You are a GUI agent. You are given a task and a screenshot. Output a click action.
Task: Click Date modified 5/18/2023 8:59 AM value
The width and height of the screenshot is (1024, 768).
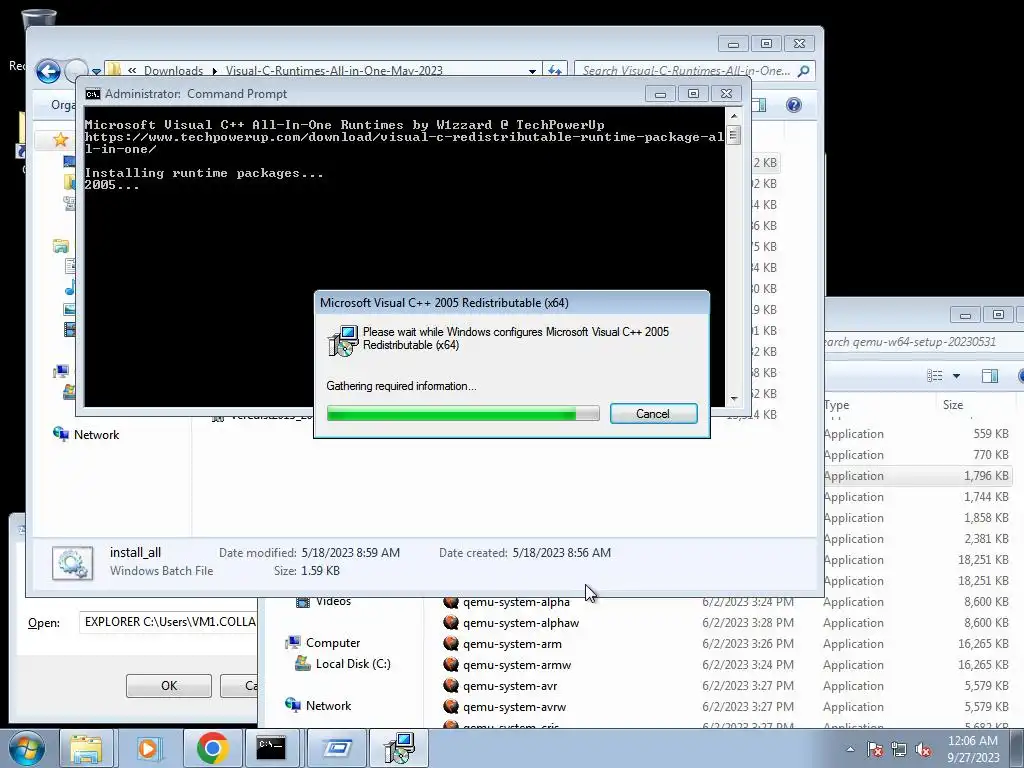click(x=351, y=552)
